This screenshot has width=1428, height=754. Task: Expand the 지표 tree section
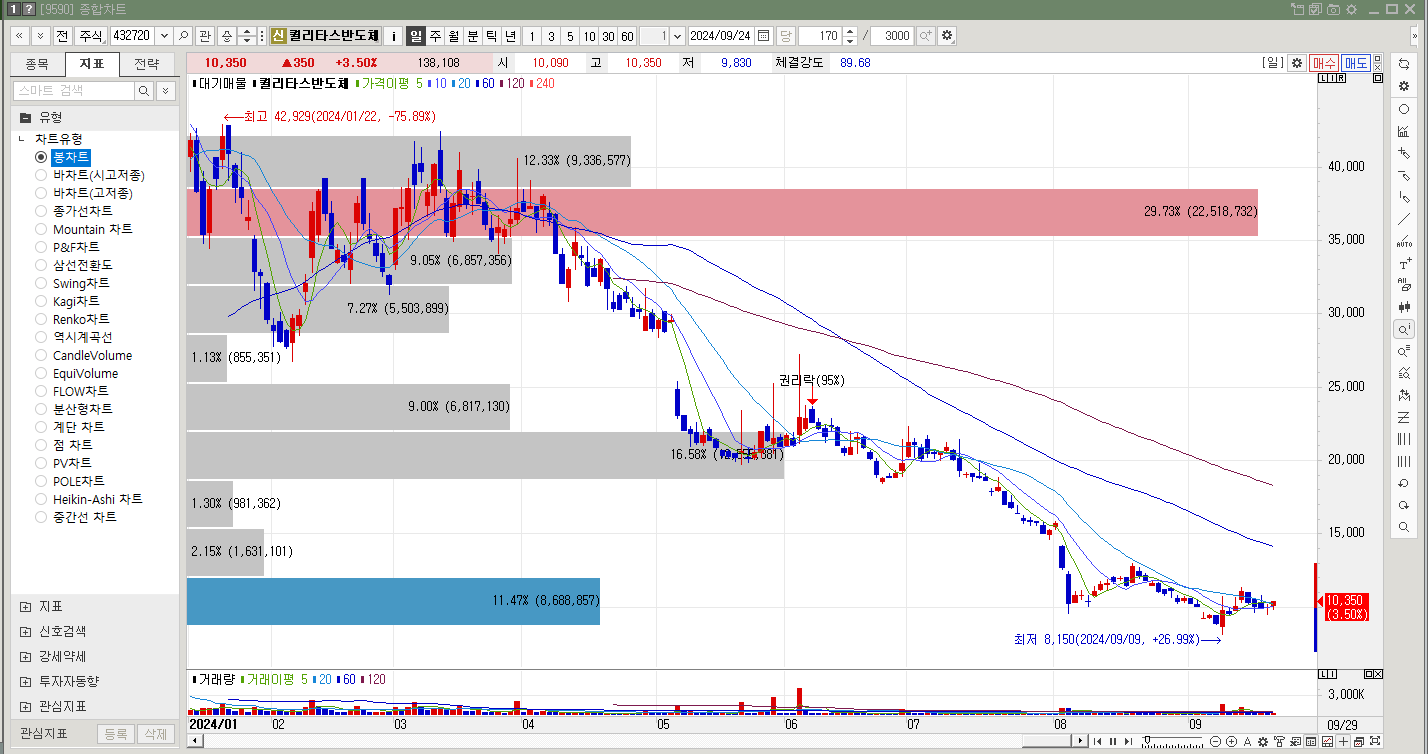(25, 606)
